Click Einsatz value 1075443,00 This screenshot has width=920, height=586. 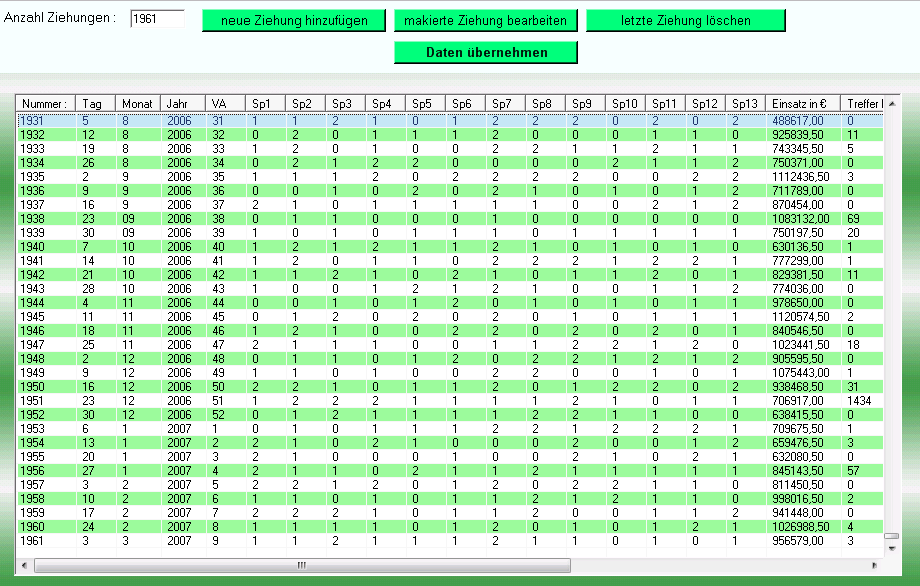[x=801, y=373]
